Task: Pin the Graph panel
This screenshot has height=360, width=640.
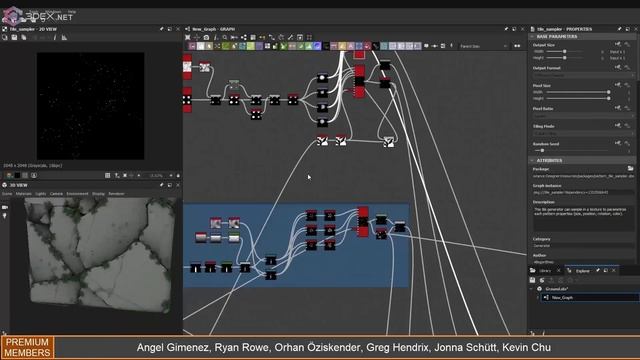Action: click(x=507, y=29)
